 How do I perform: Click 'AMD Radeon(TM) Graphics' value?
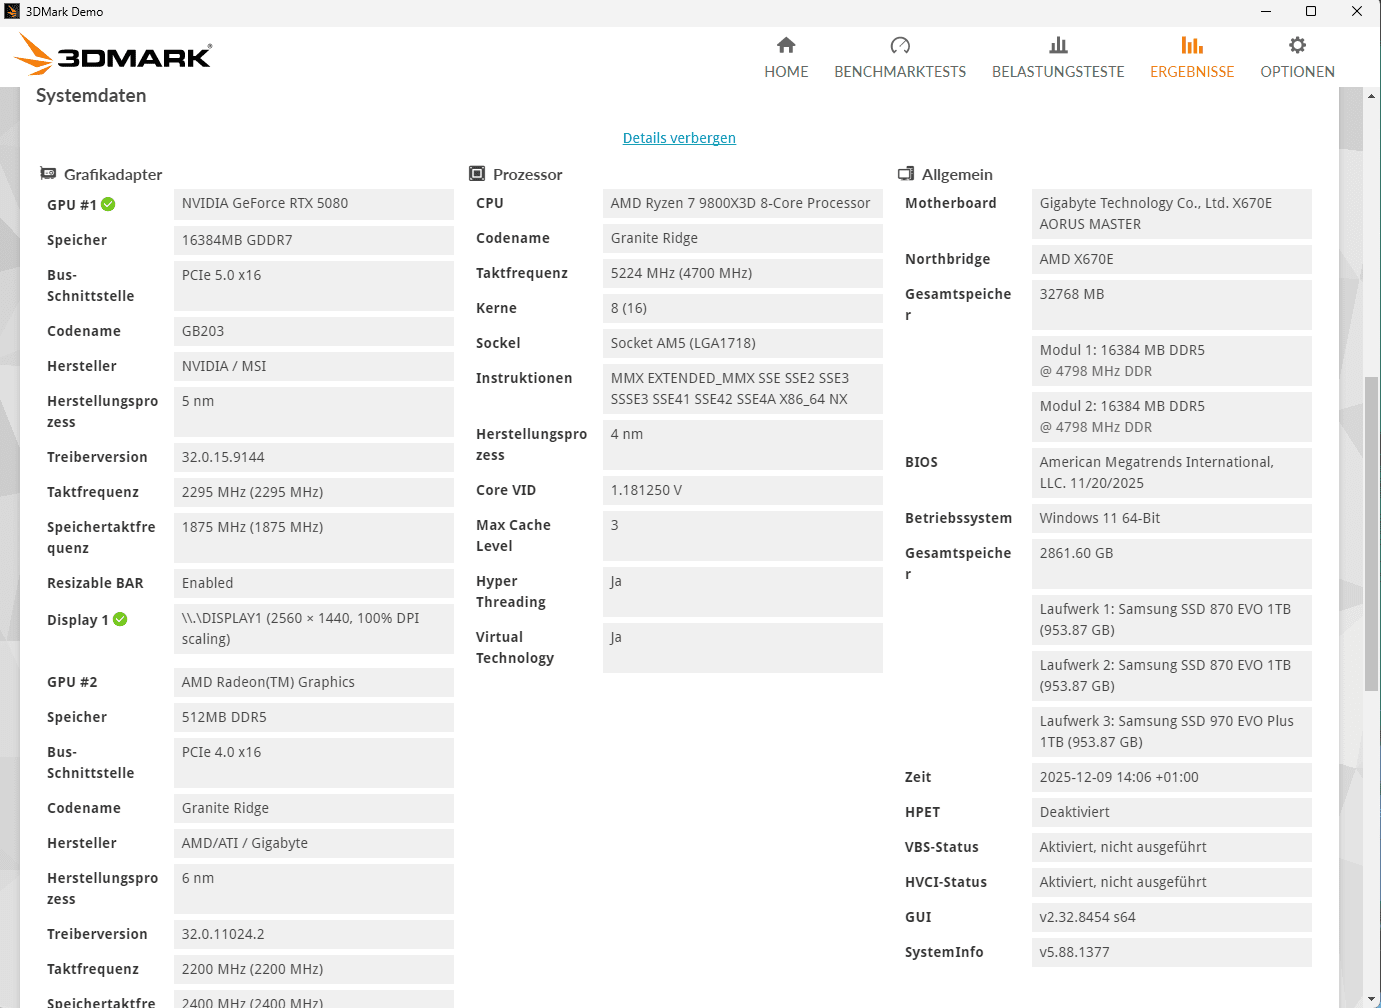[x=314, y=682]
